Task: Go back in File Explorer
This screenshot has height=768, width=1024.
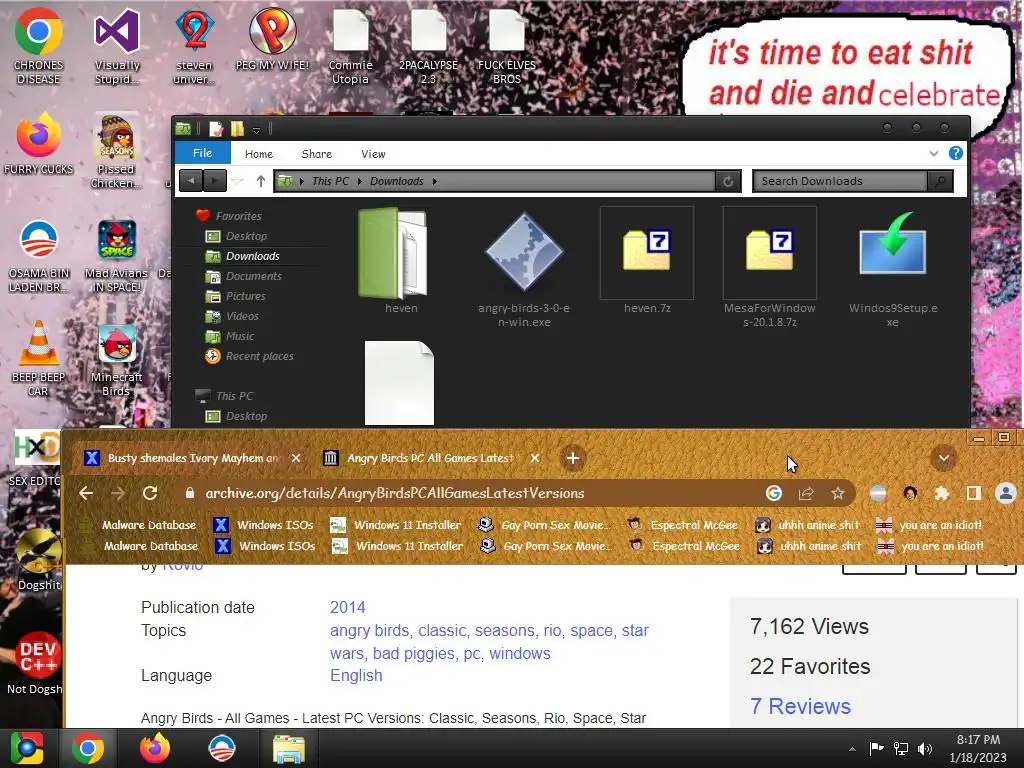Action: pos(191,181)
